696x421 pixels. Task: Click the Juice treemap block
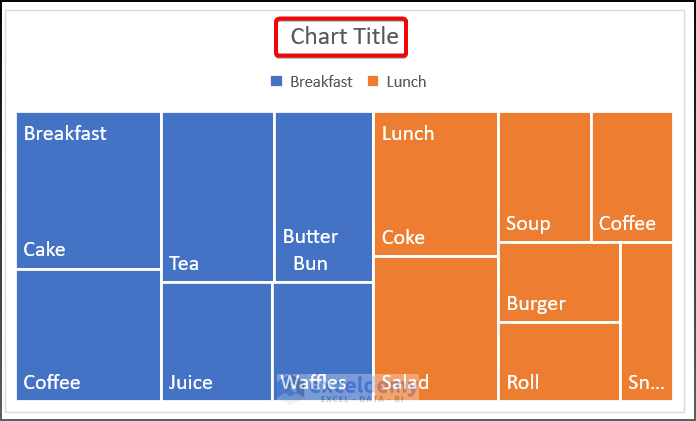pyautogui.click(x=216, y=341)
